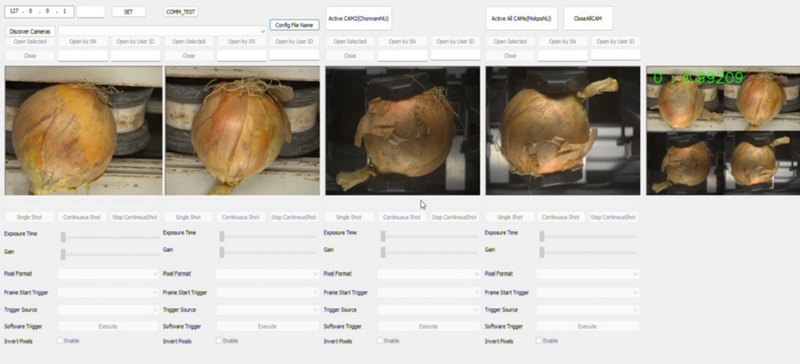Click the fourth camera's Exposure Time slider

(x=588, y=236)
